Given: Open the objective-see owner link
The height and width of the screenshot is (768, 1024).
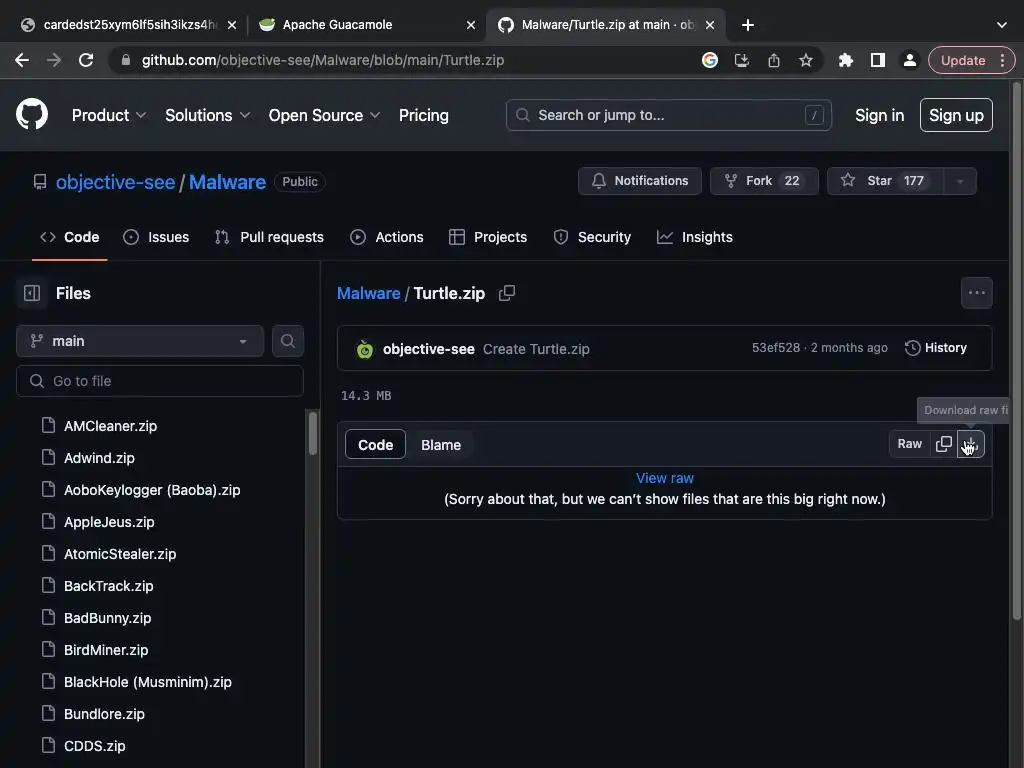Looking at the screenshot, I should 116,182.
